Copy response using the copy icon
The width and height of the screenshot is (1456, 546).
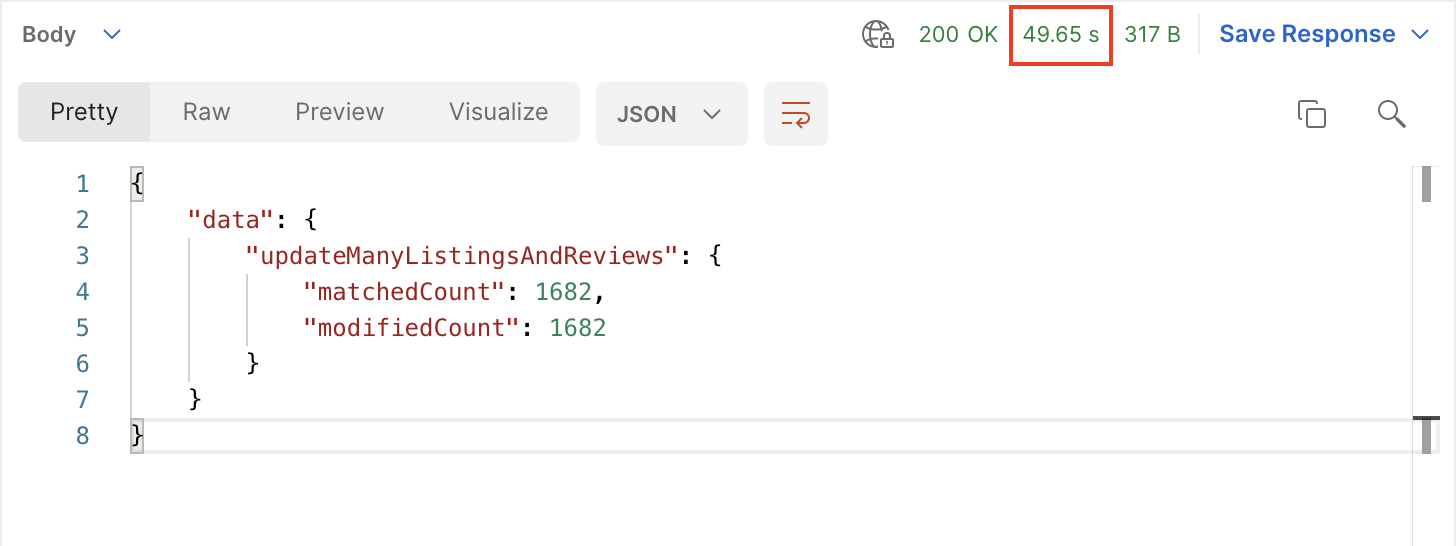[1311, 114]
